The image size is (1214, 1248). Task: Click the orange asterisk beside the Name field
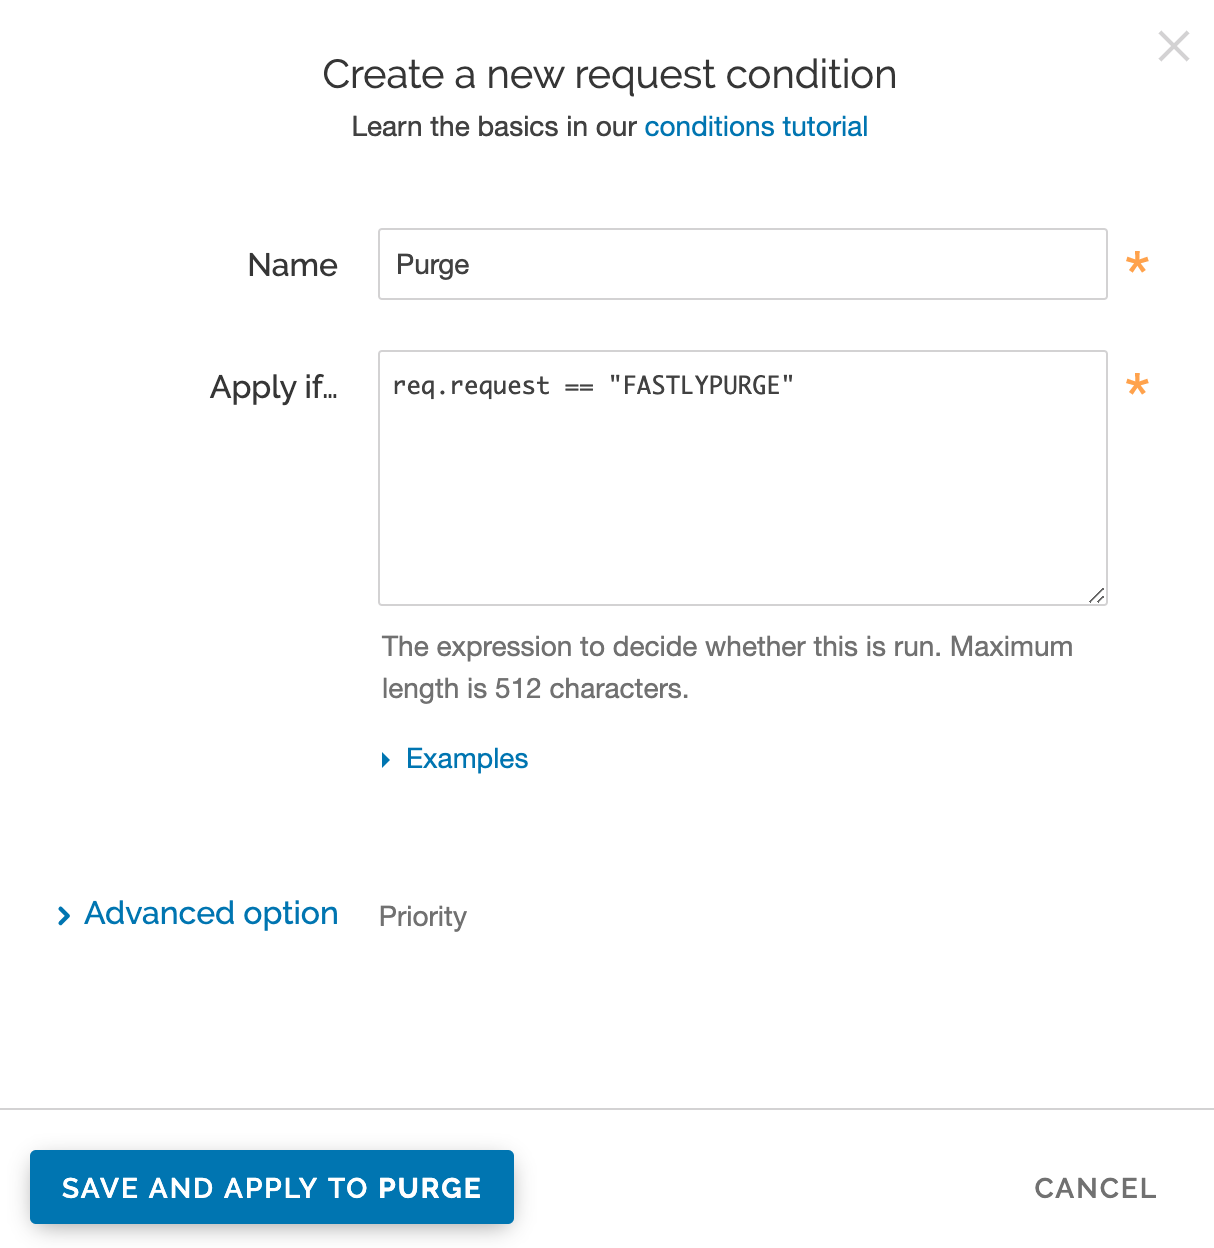tap(1137, 264)
